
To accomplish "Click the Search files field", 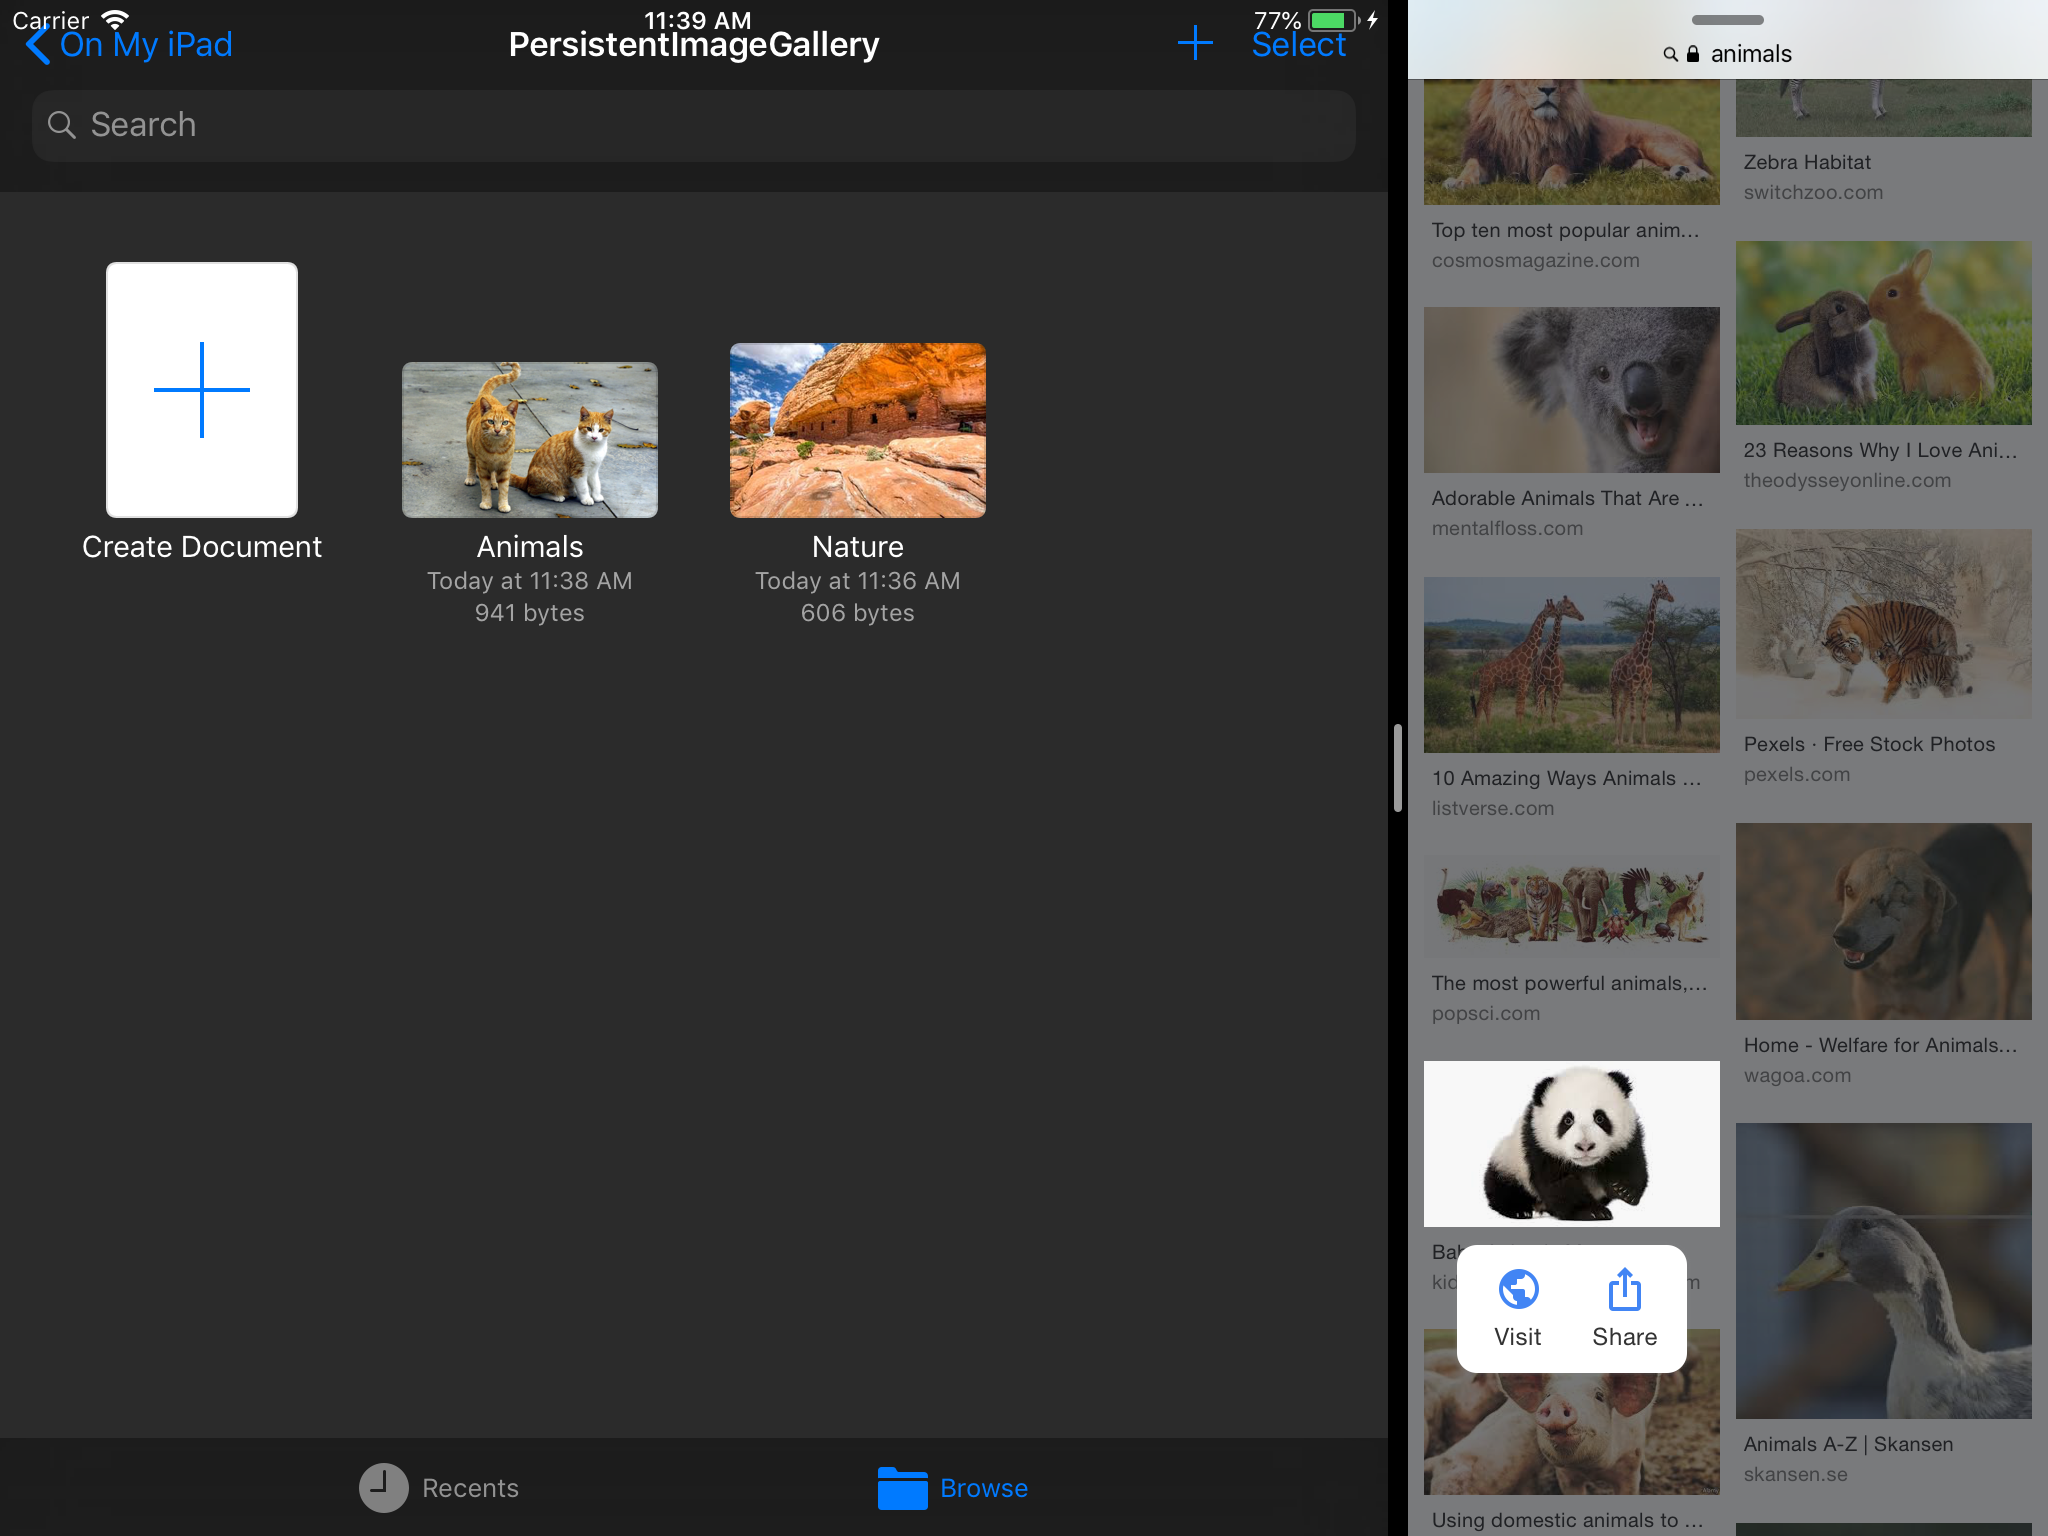I will point(694,126).
